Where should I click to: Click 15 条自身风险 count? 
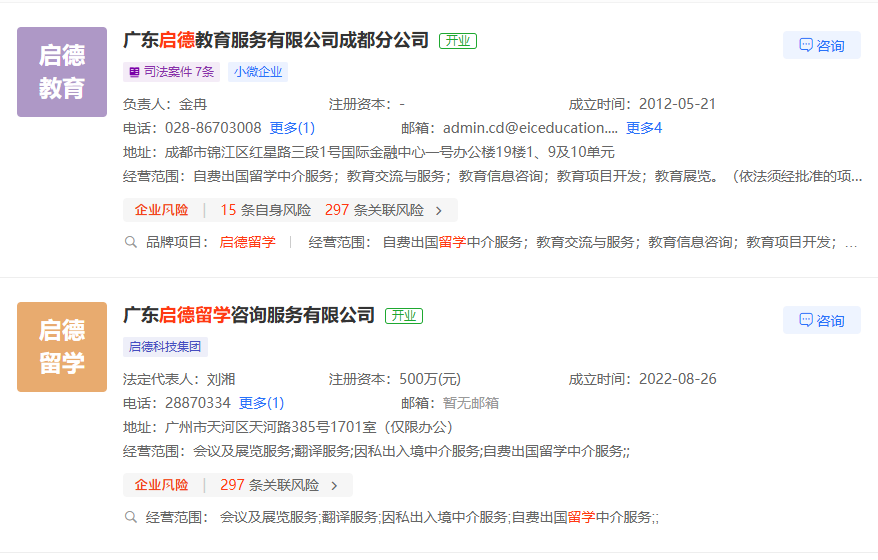(x=265, y=210)
